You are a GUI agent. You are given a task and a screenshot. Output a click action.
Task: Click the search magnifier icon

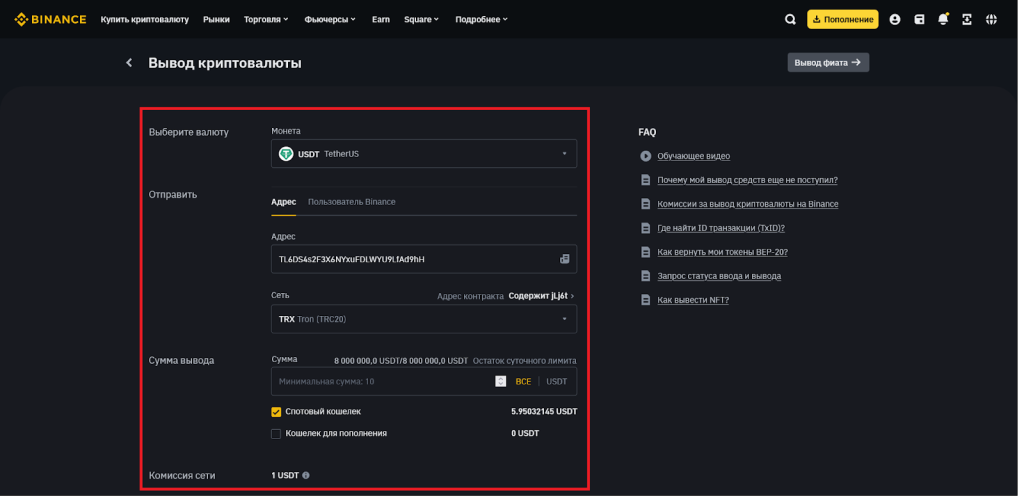790,19
